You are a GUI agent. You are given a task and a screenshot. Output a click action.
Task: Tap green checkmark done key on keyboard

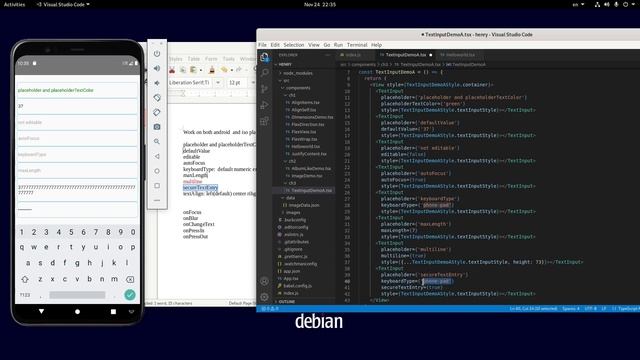(130, 295)
